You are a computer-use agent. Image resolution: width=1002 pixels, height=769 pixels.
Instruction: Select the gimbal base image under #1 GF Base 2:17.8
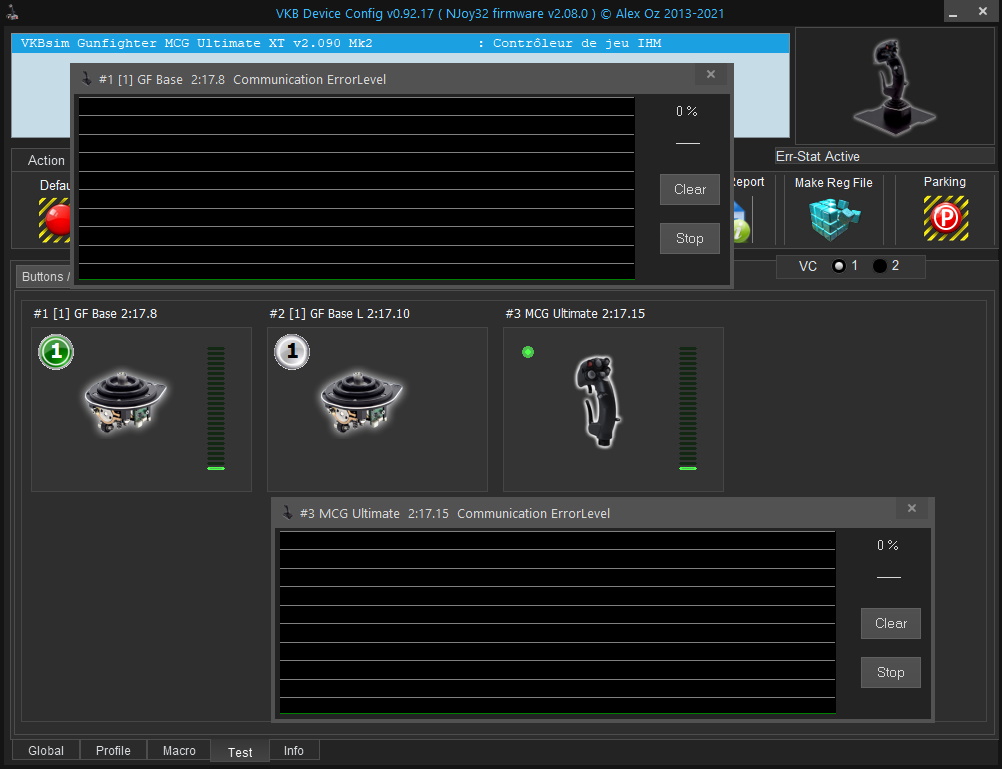[x=125, y=401]
